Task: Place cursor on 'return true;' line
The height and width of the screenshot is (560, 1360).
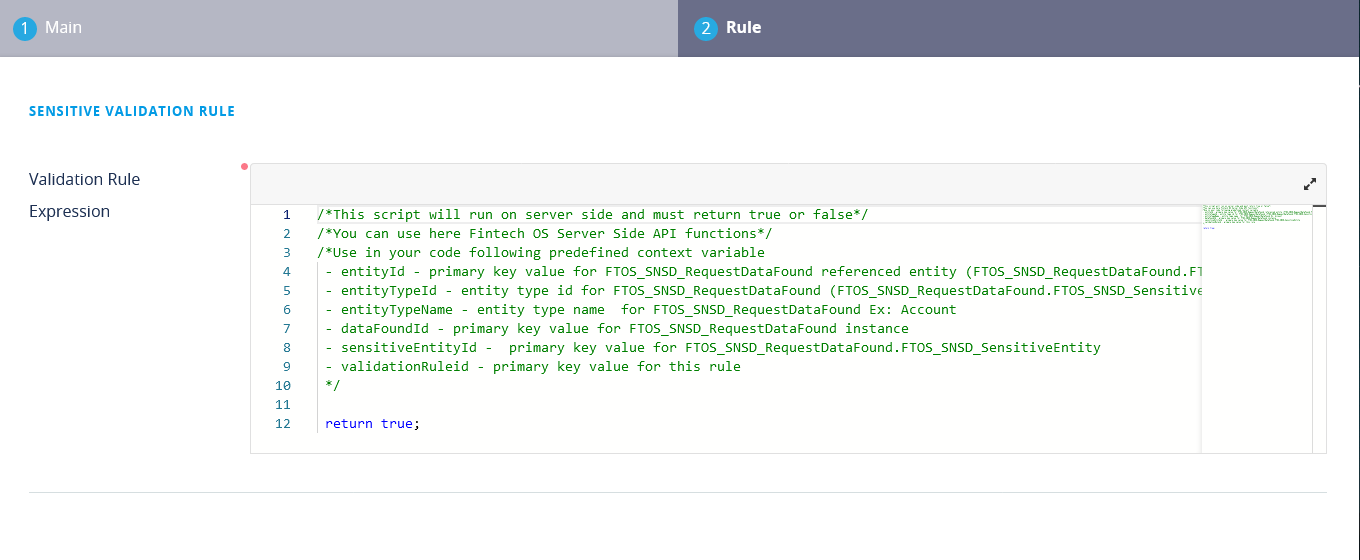Action: [372, 424]
